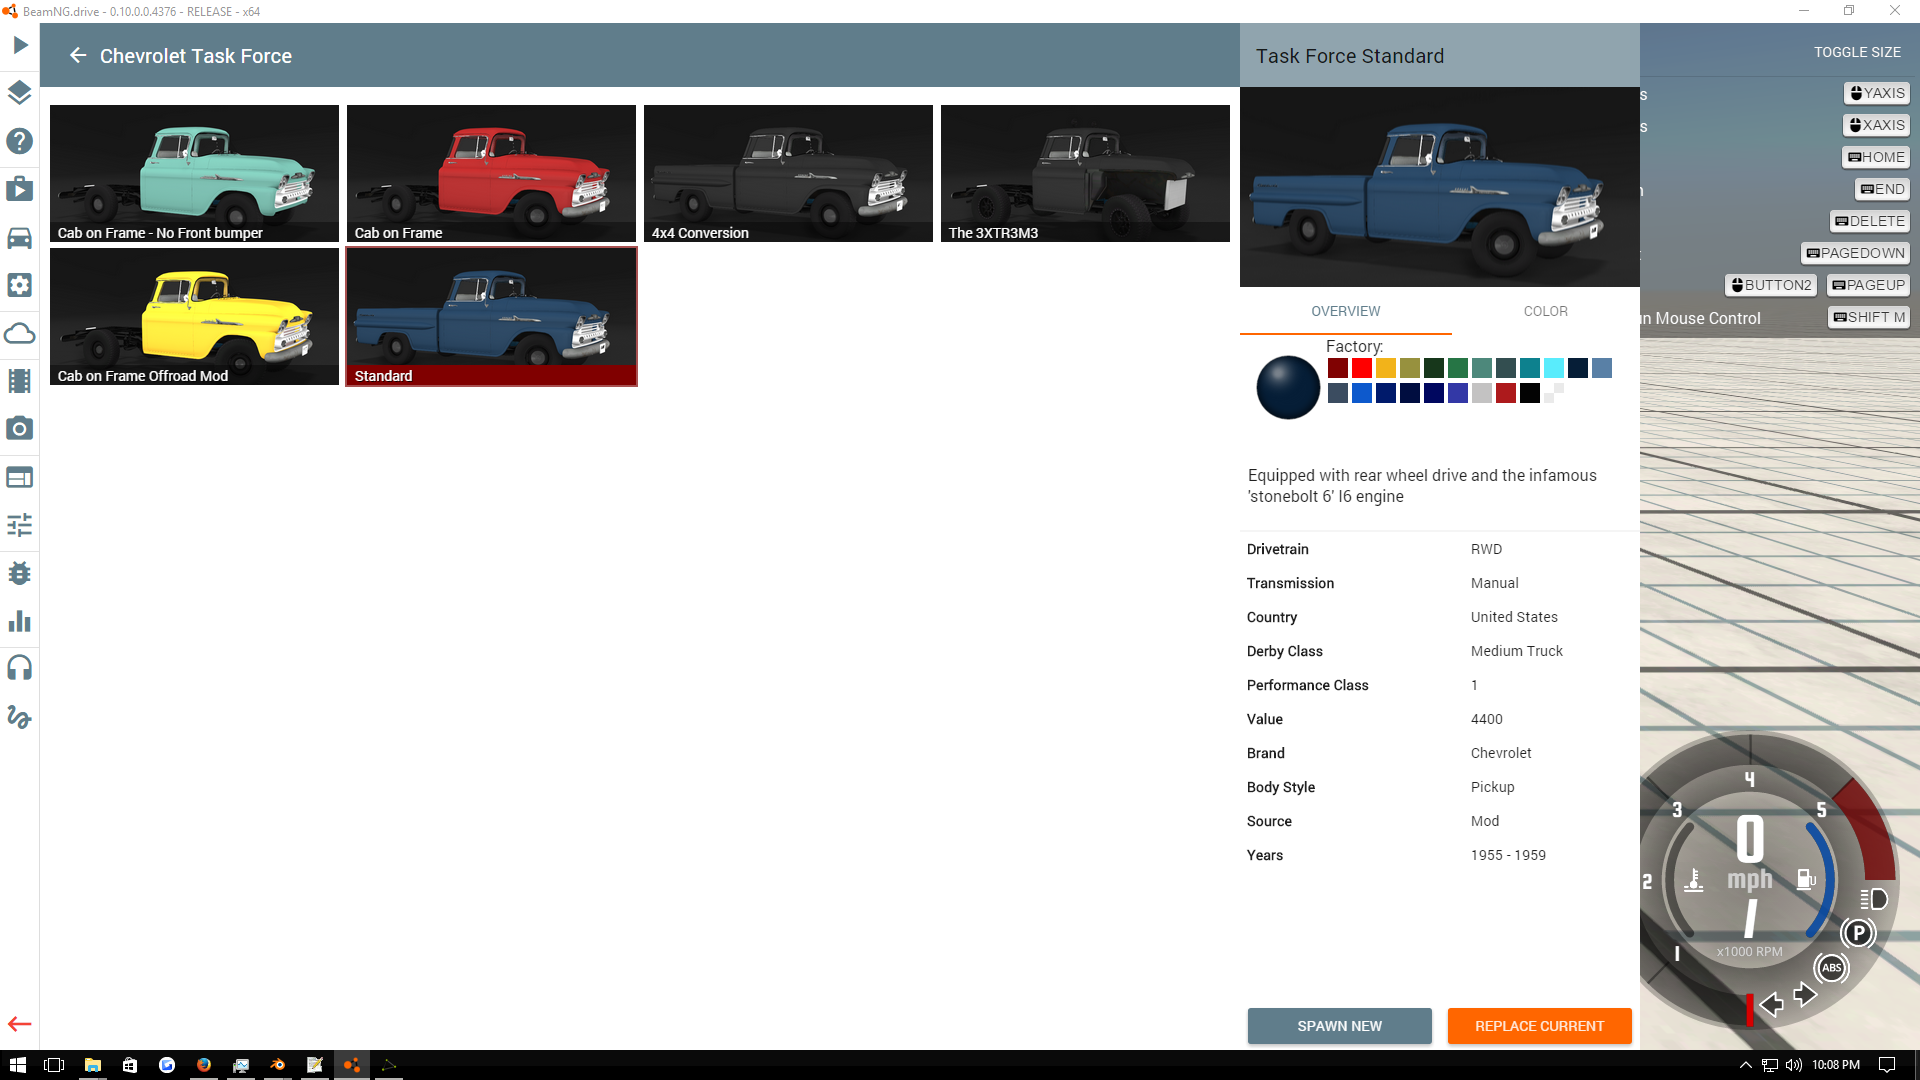Open the Windows Start menu
The height and width of the screenshot is (1080, 1920).
tap(18, 1065)
